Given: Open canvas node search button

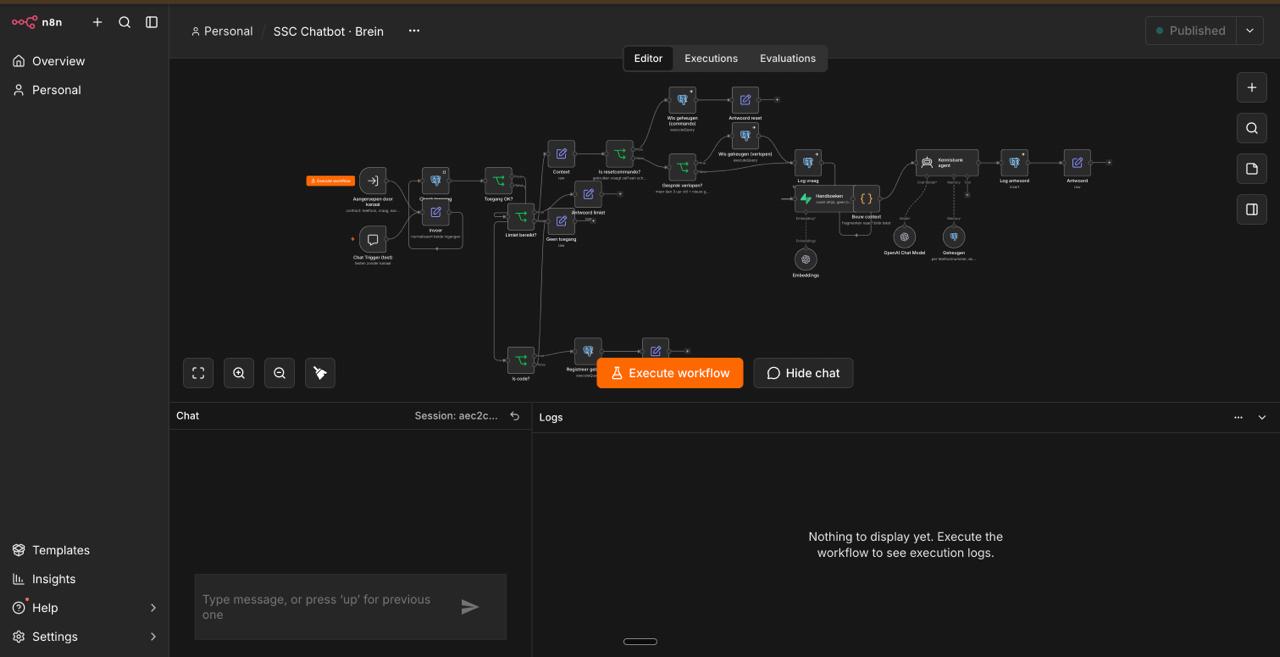Looking at the screenshot, I should (1251, 128).
